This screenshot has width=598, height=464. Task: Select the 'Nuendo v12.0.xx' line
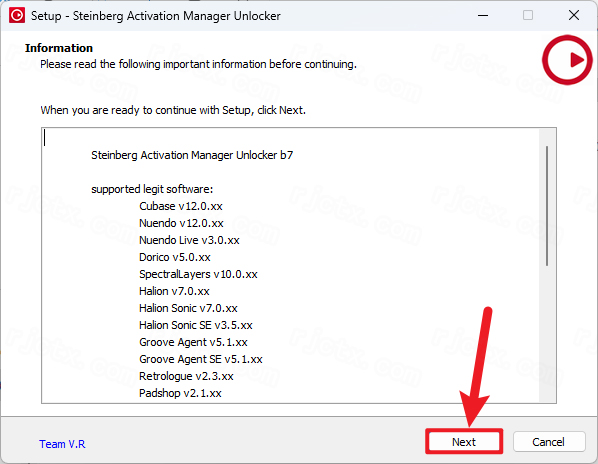tap(181, 223)
